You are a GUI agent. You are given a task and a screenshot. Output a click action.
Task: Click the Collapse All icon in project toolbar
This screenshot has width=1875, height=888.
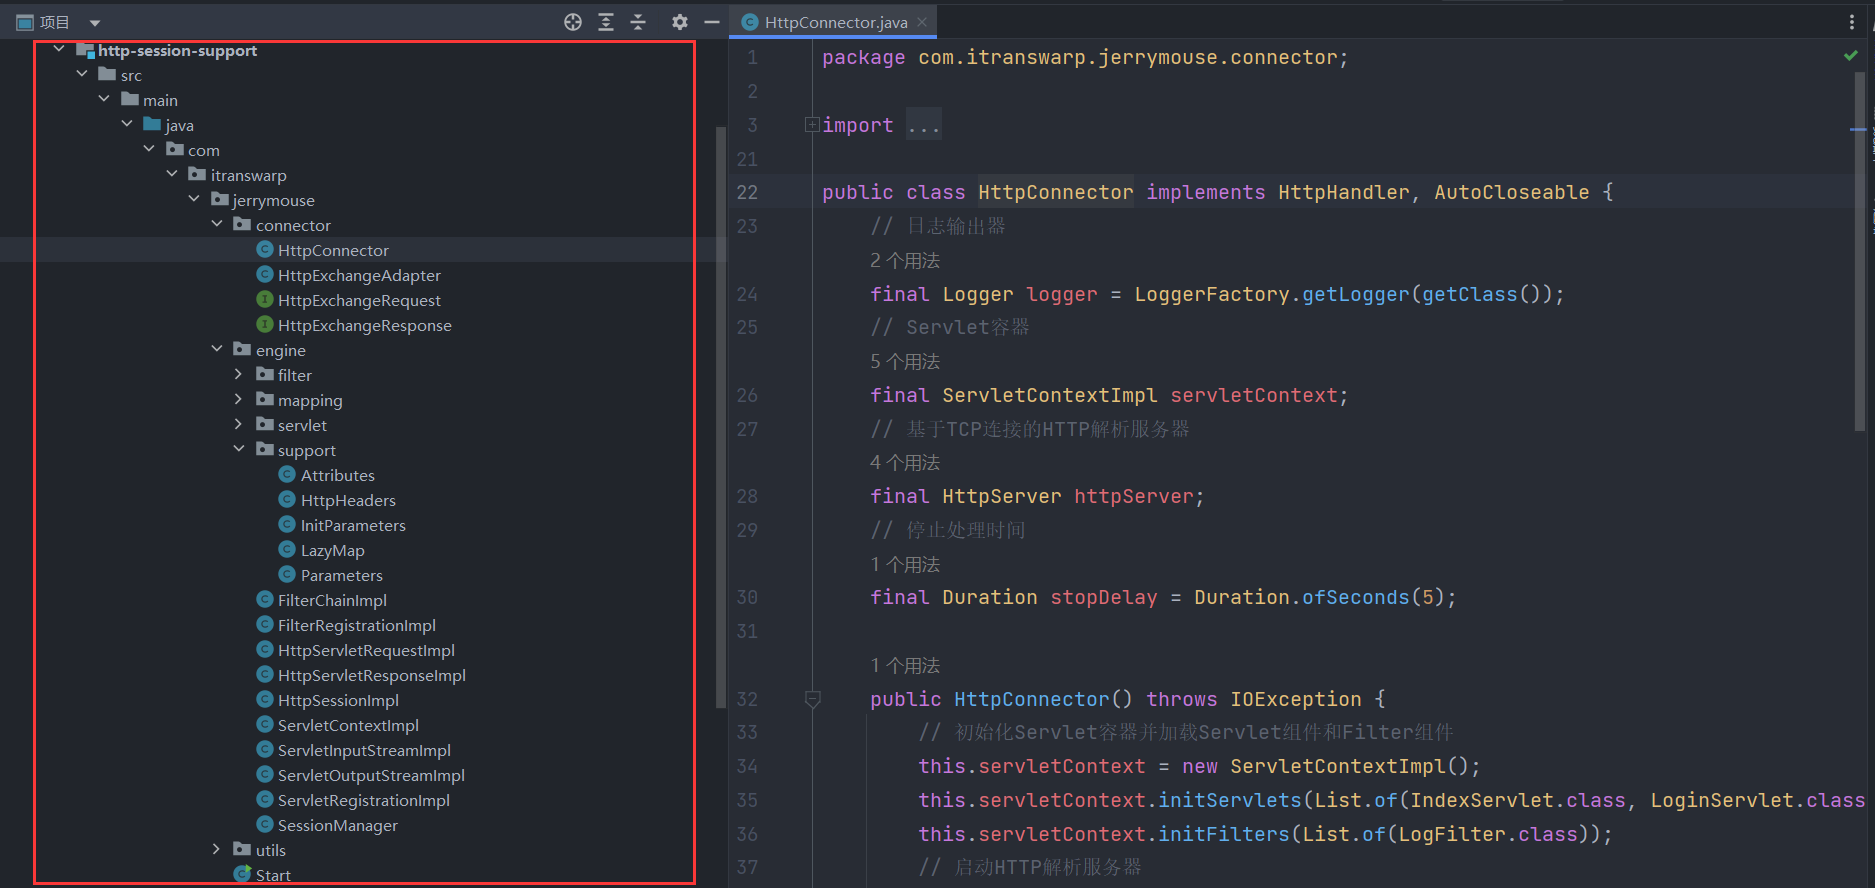[638, 22]
